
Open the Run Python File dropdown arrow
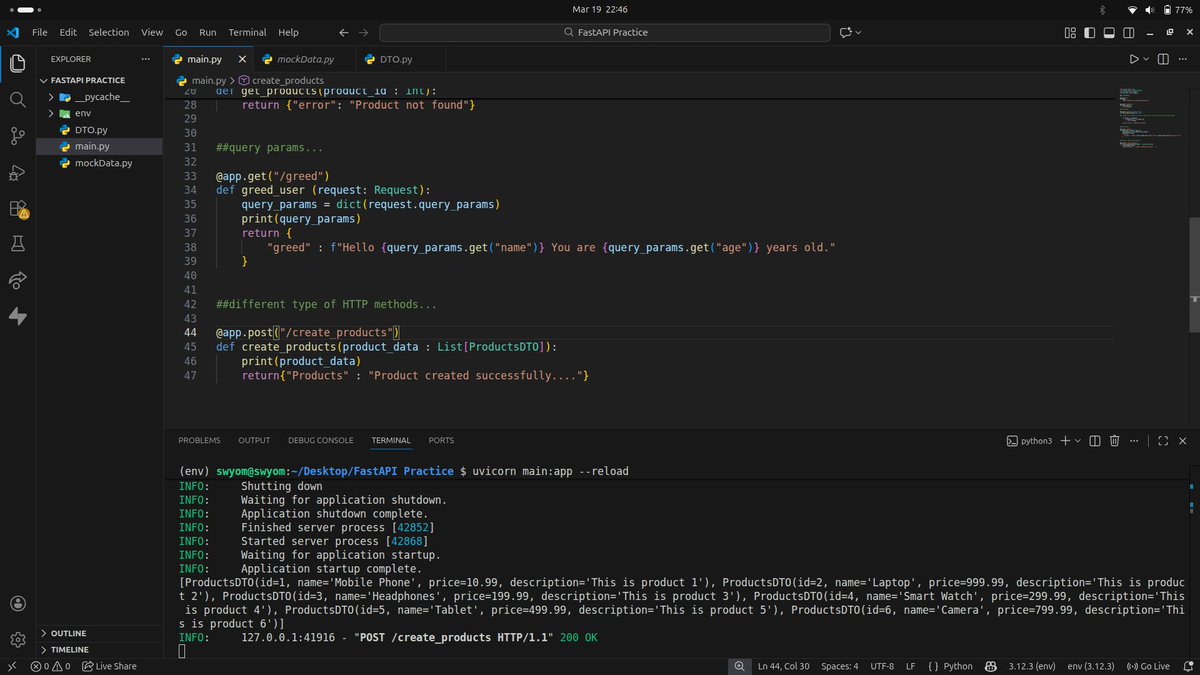[1146, 59]
